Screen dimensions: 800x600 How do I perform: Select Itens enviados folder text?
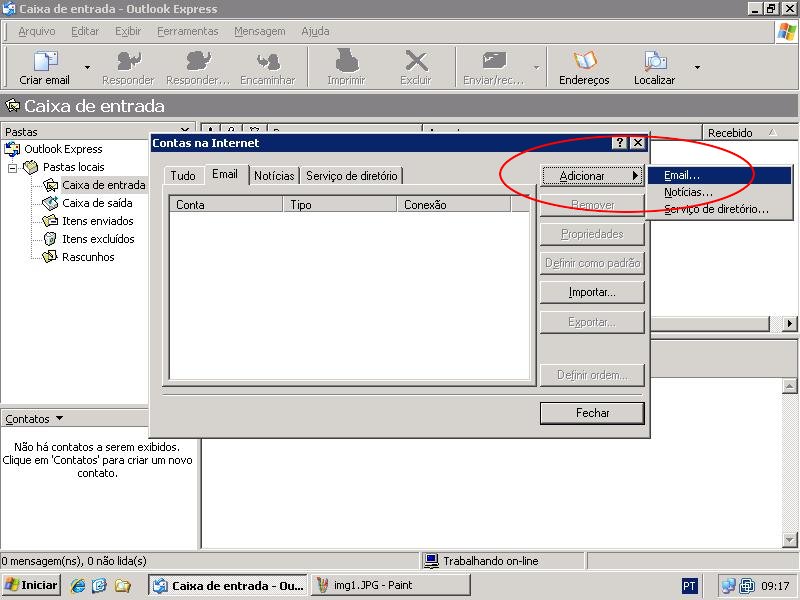point(97,221)
